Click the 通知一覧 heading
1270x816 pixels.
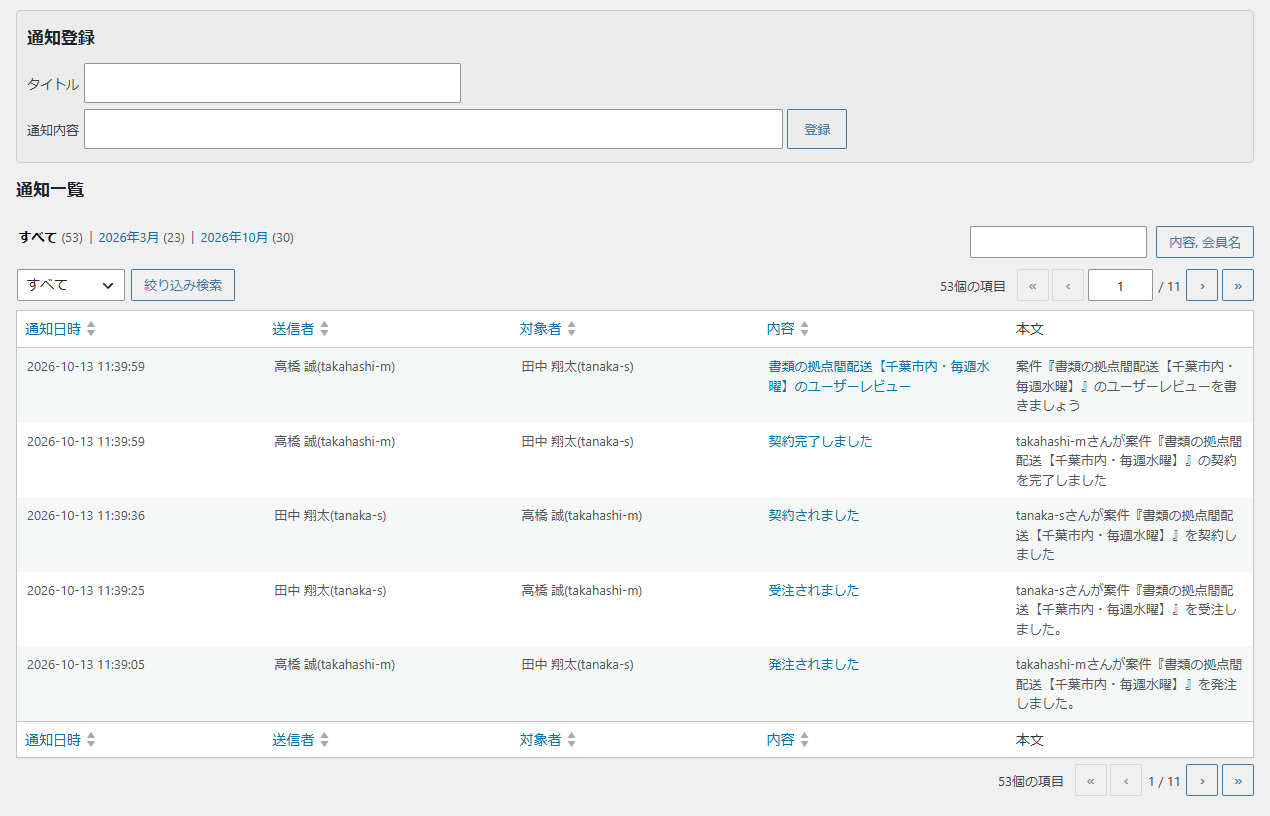(x=50, y=190)
